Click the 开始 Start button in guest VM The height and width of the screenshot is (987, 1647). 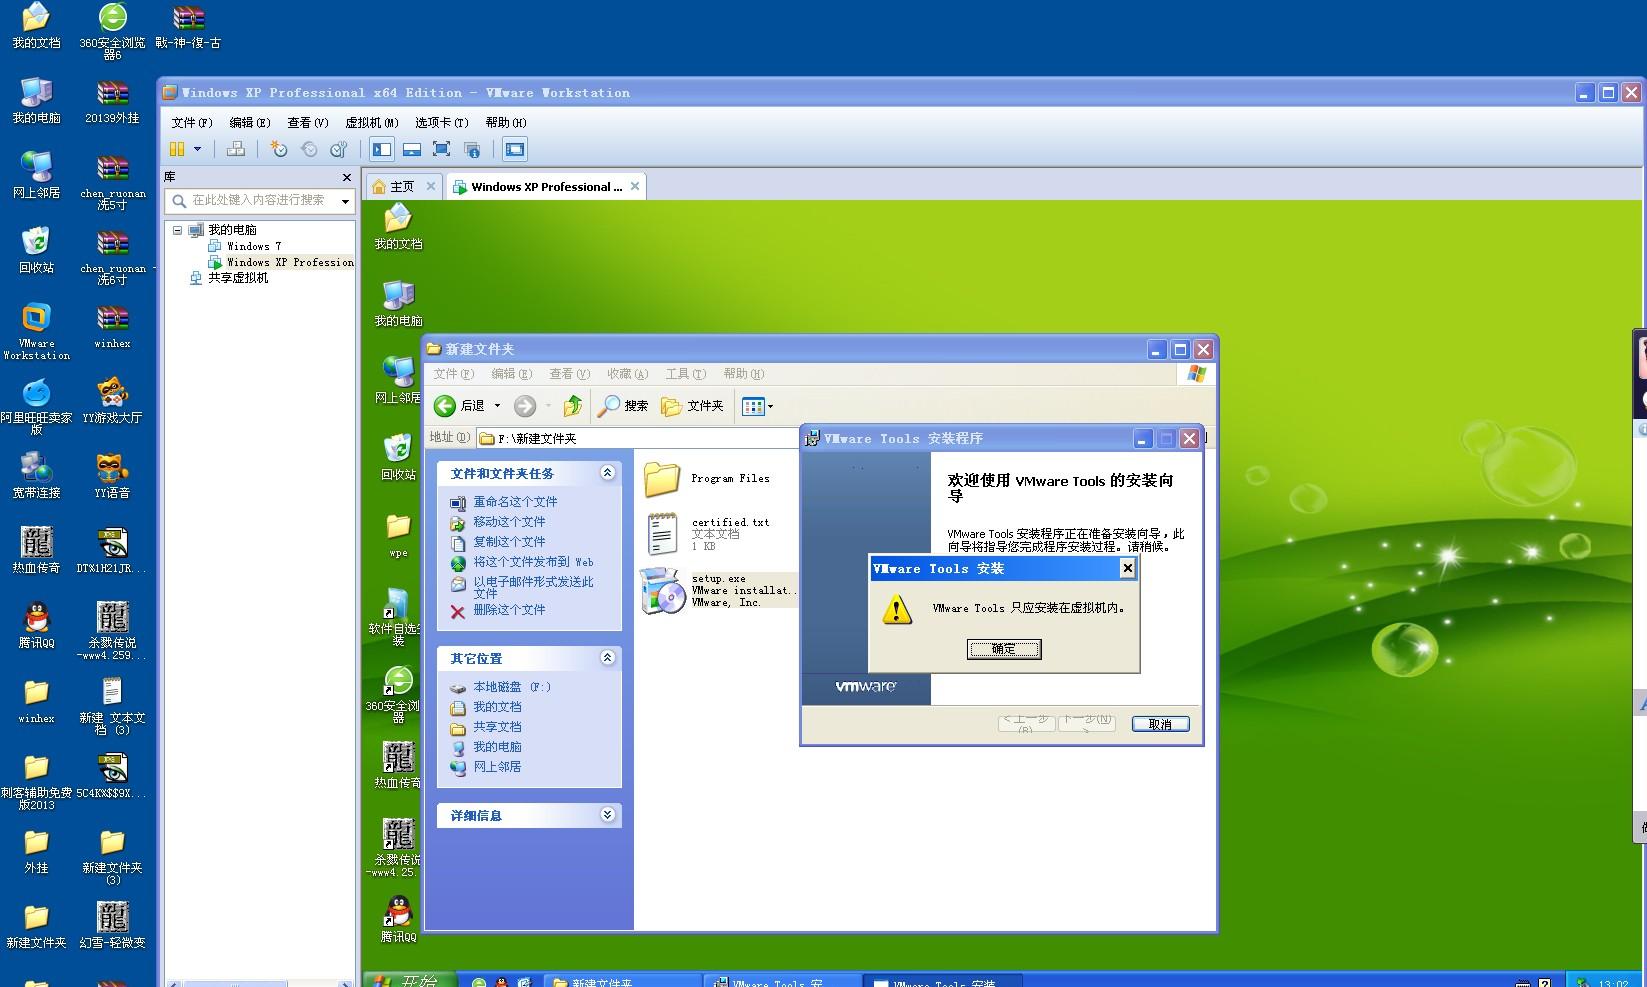[409, 980]
